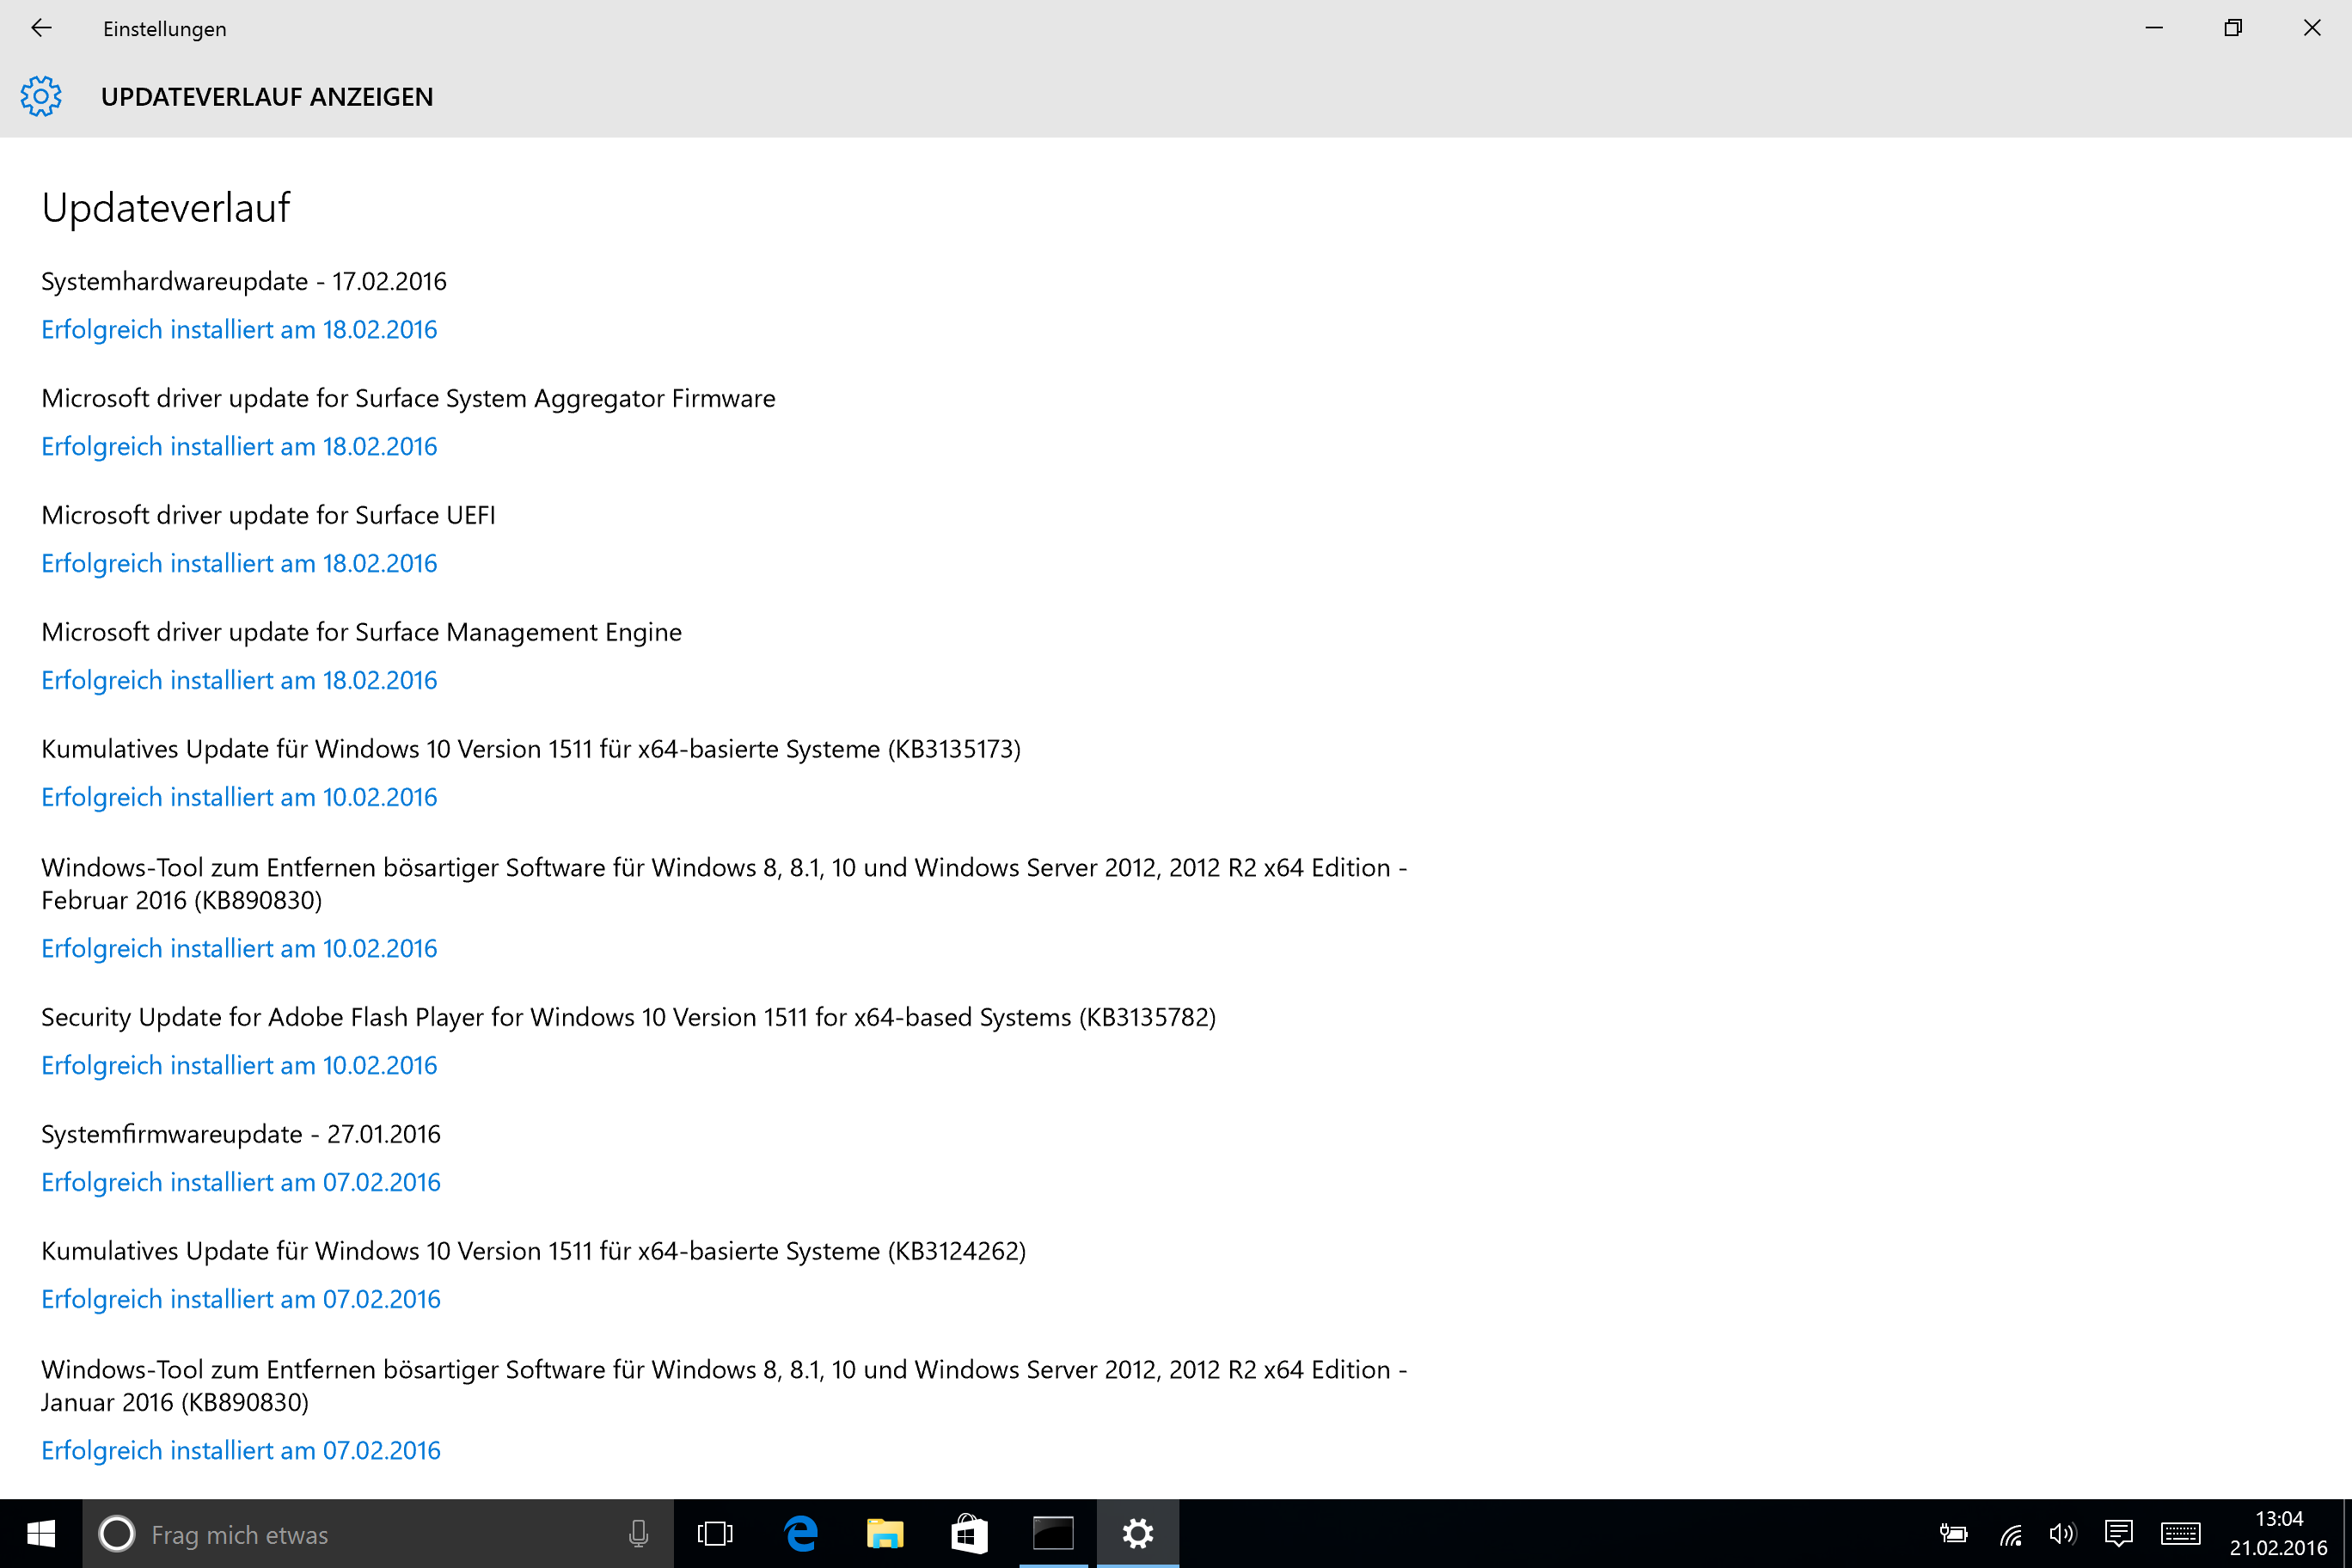This screenshot has width=2352, height=1568.
Task: Open install status link for KB3135173
Action: click(239, 798)
